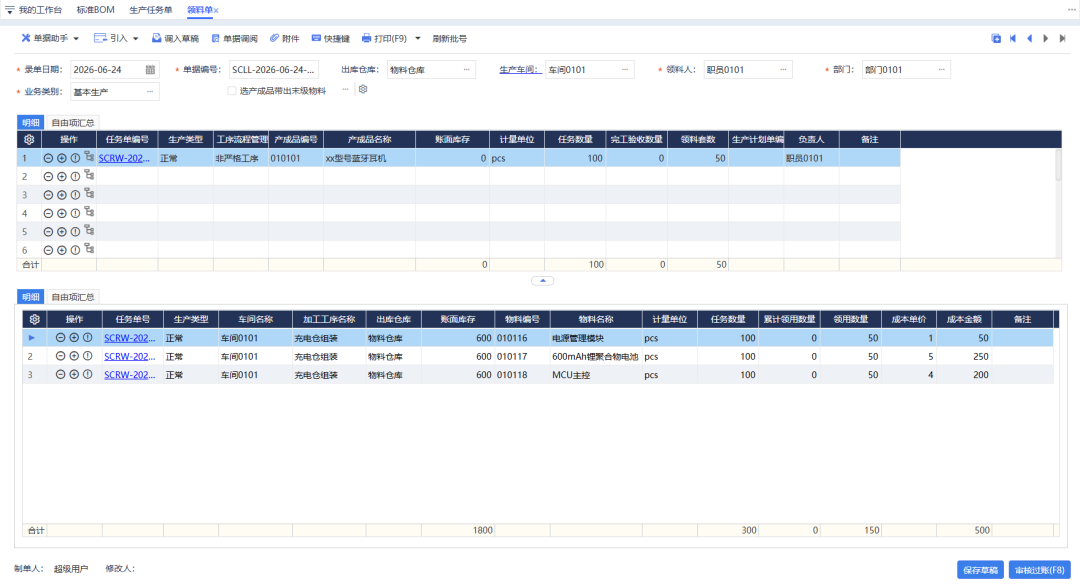Click the 保存草稿 button

pyautogui.click(x=980, y=570)
